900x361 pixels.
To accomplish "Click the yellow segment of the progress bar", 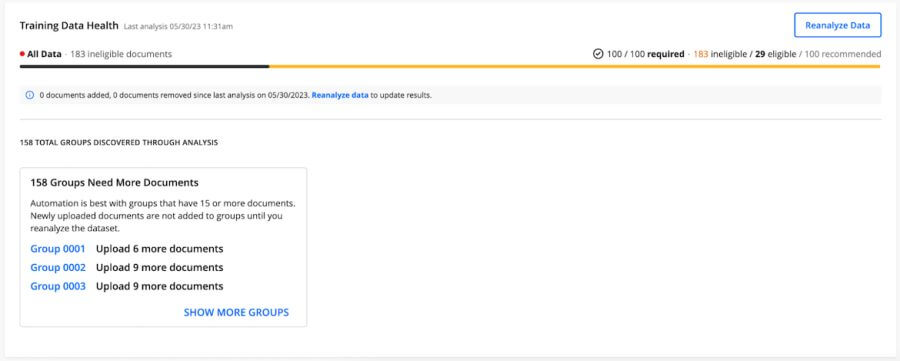I will (575, 67).
